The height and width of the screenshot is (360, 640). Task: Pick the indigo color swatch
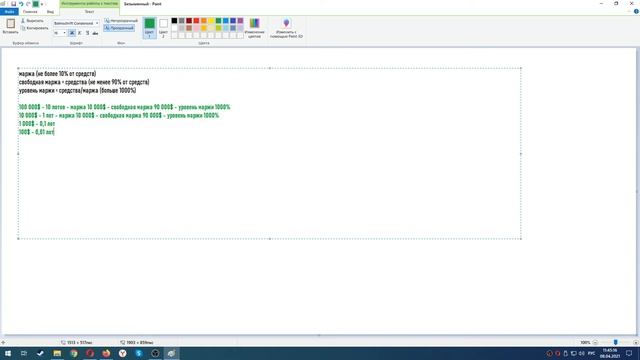[233, 20]
